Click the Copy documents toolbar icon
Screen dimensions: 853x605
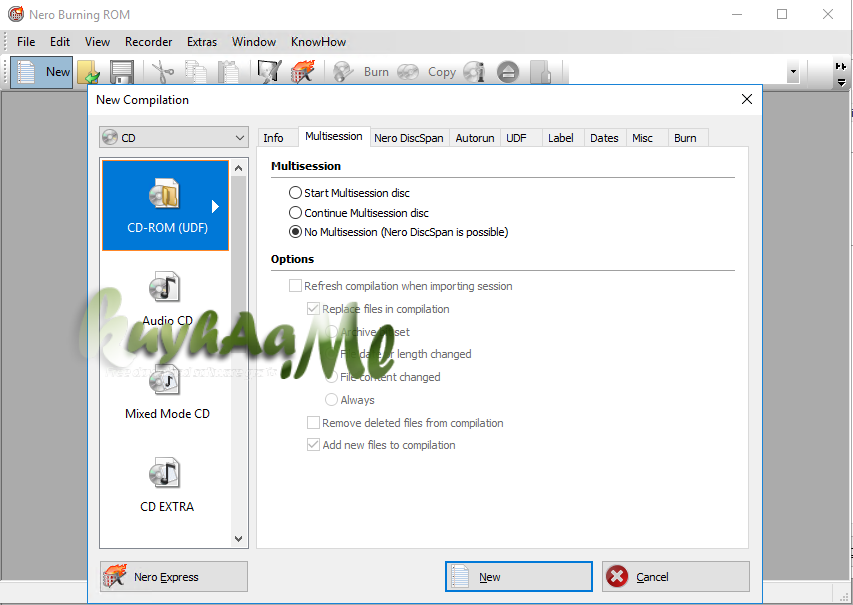[x=196, y=72]
